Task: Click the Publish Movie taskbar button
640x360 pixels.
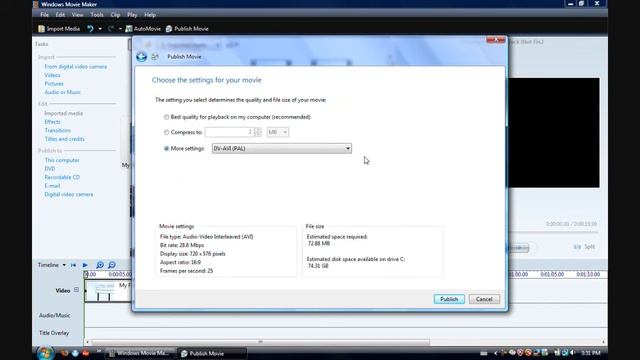Action: coord(211,353)
